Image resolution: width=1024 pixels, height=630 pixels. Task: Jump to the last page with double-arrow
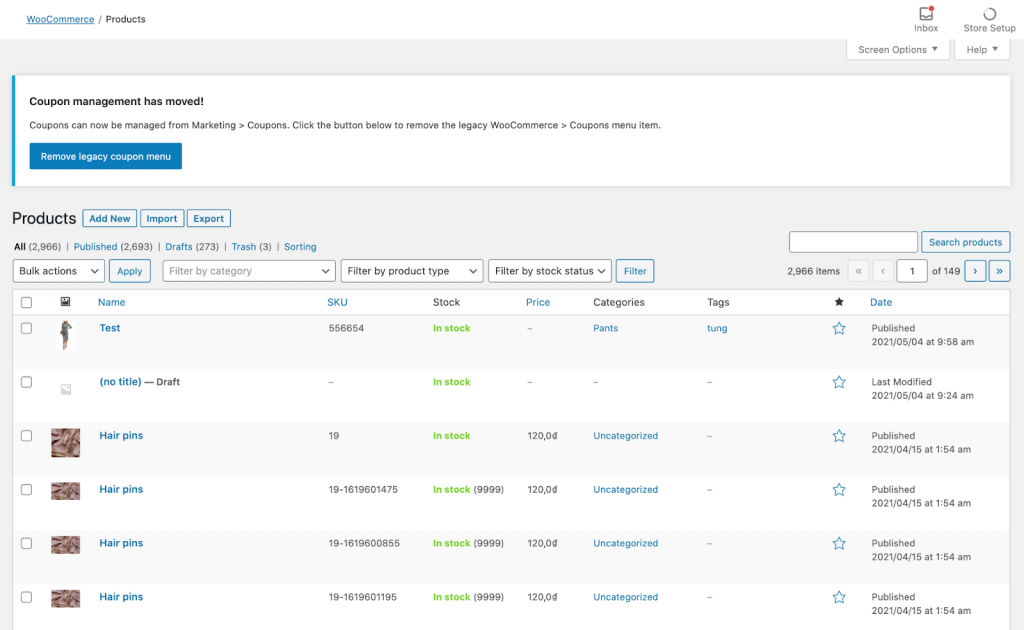(x=999, y=270)
